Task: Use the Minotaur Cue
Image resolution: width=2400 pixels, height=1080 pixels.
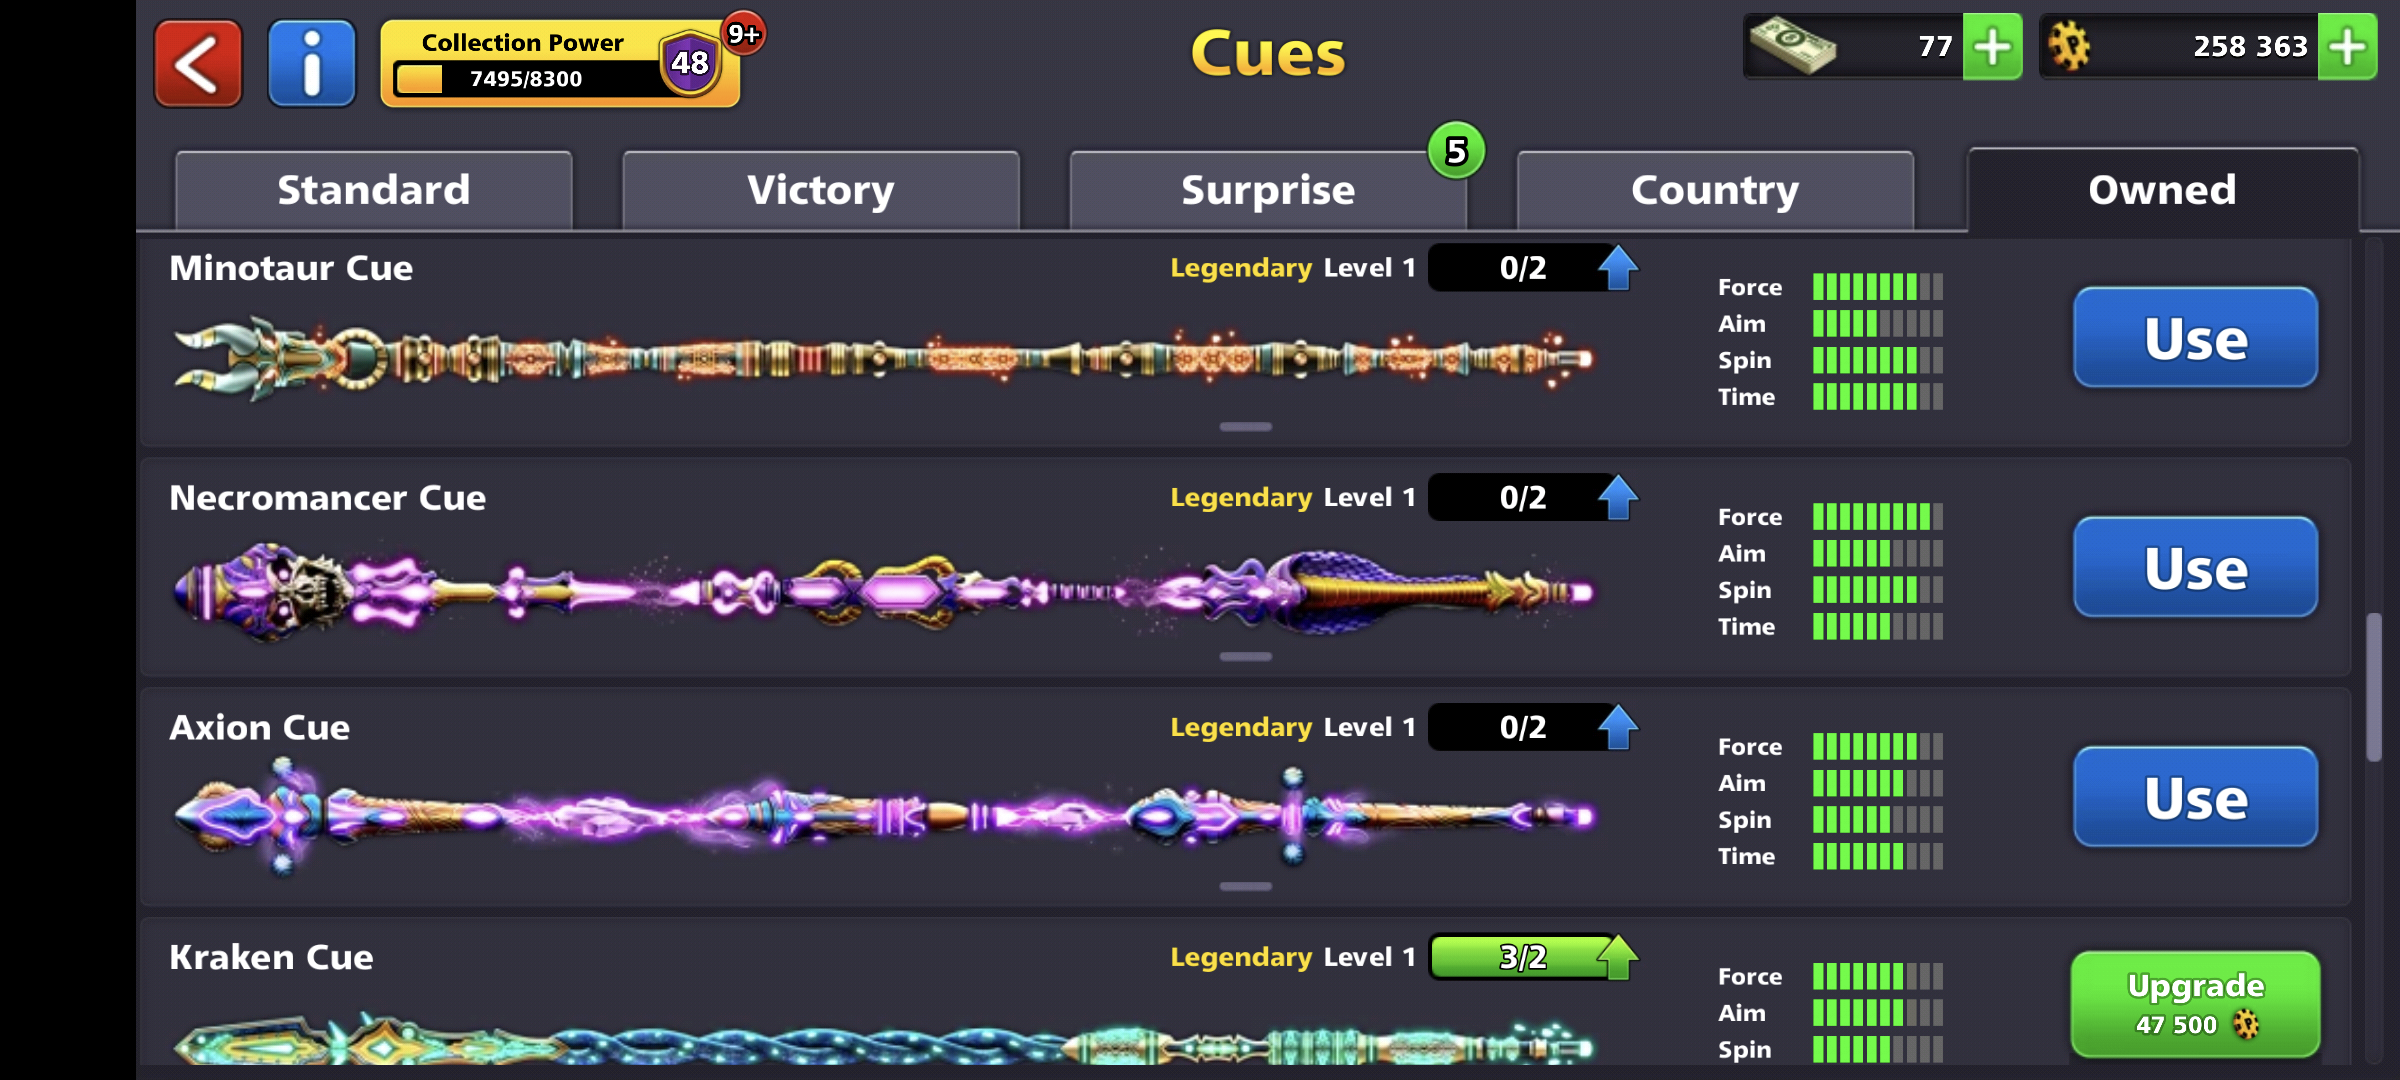Action: 2196,338
